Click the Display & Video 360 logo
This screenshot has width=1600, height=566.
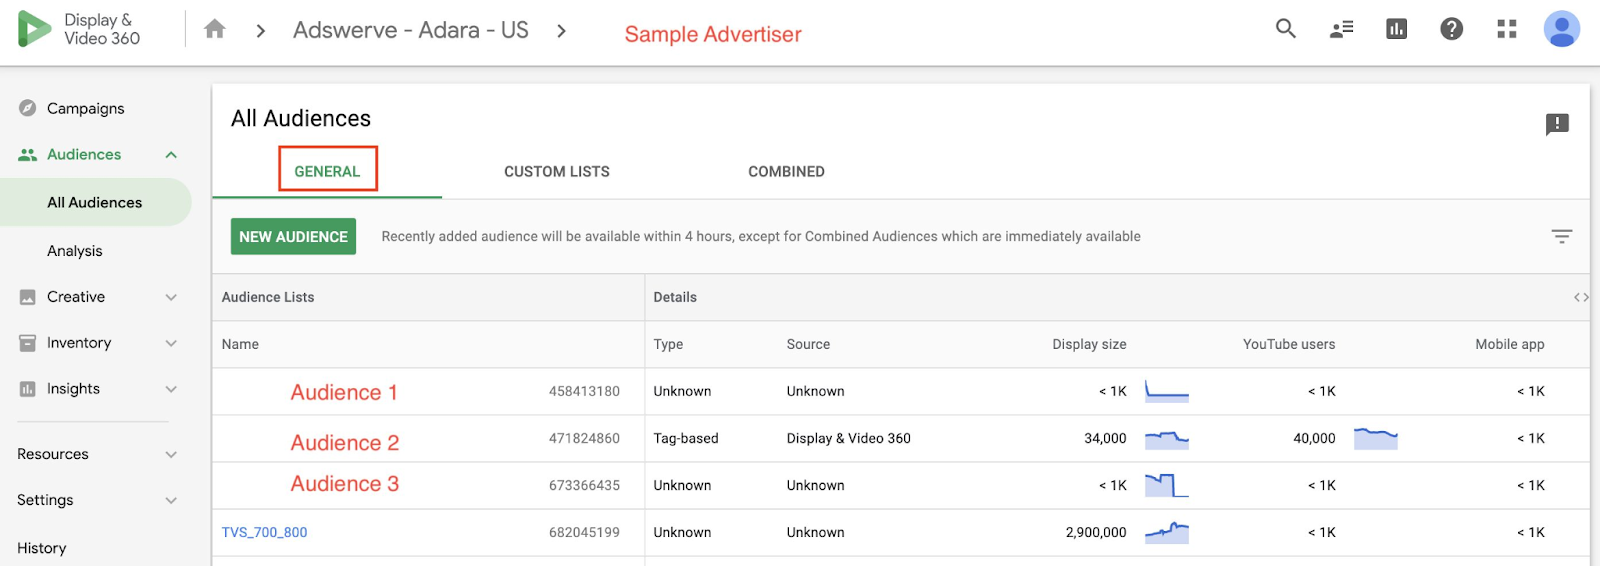click(78, 29)
